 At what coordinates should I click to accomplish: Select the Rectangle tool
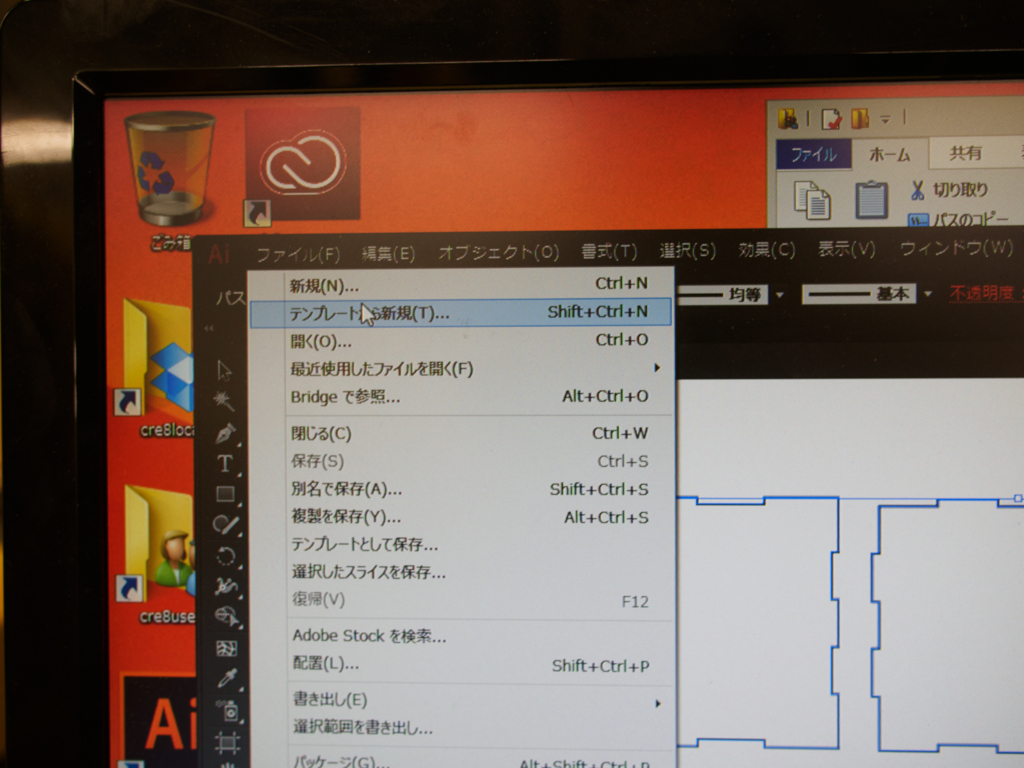(225, 494)
